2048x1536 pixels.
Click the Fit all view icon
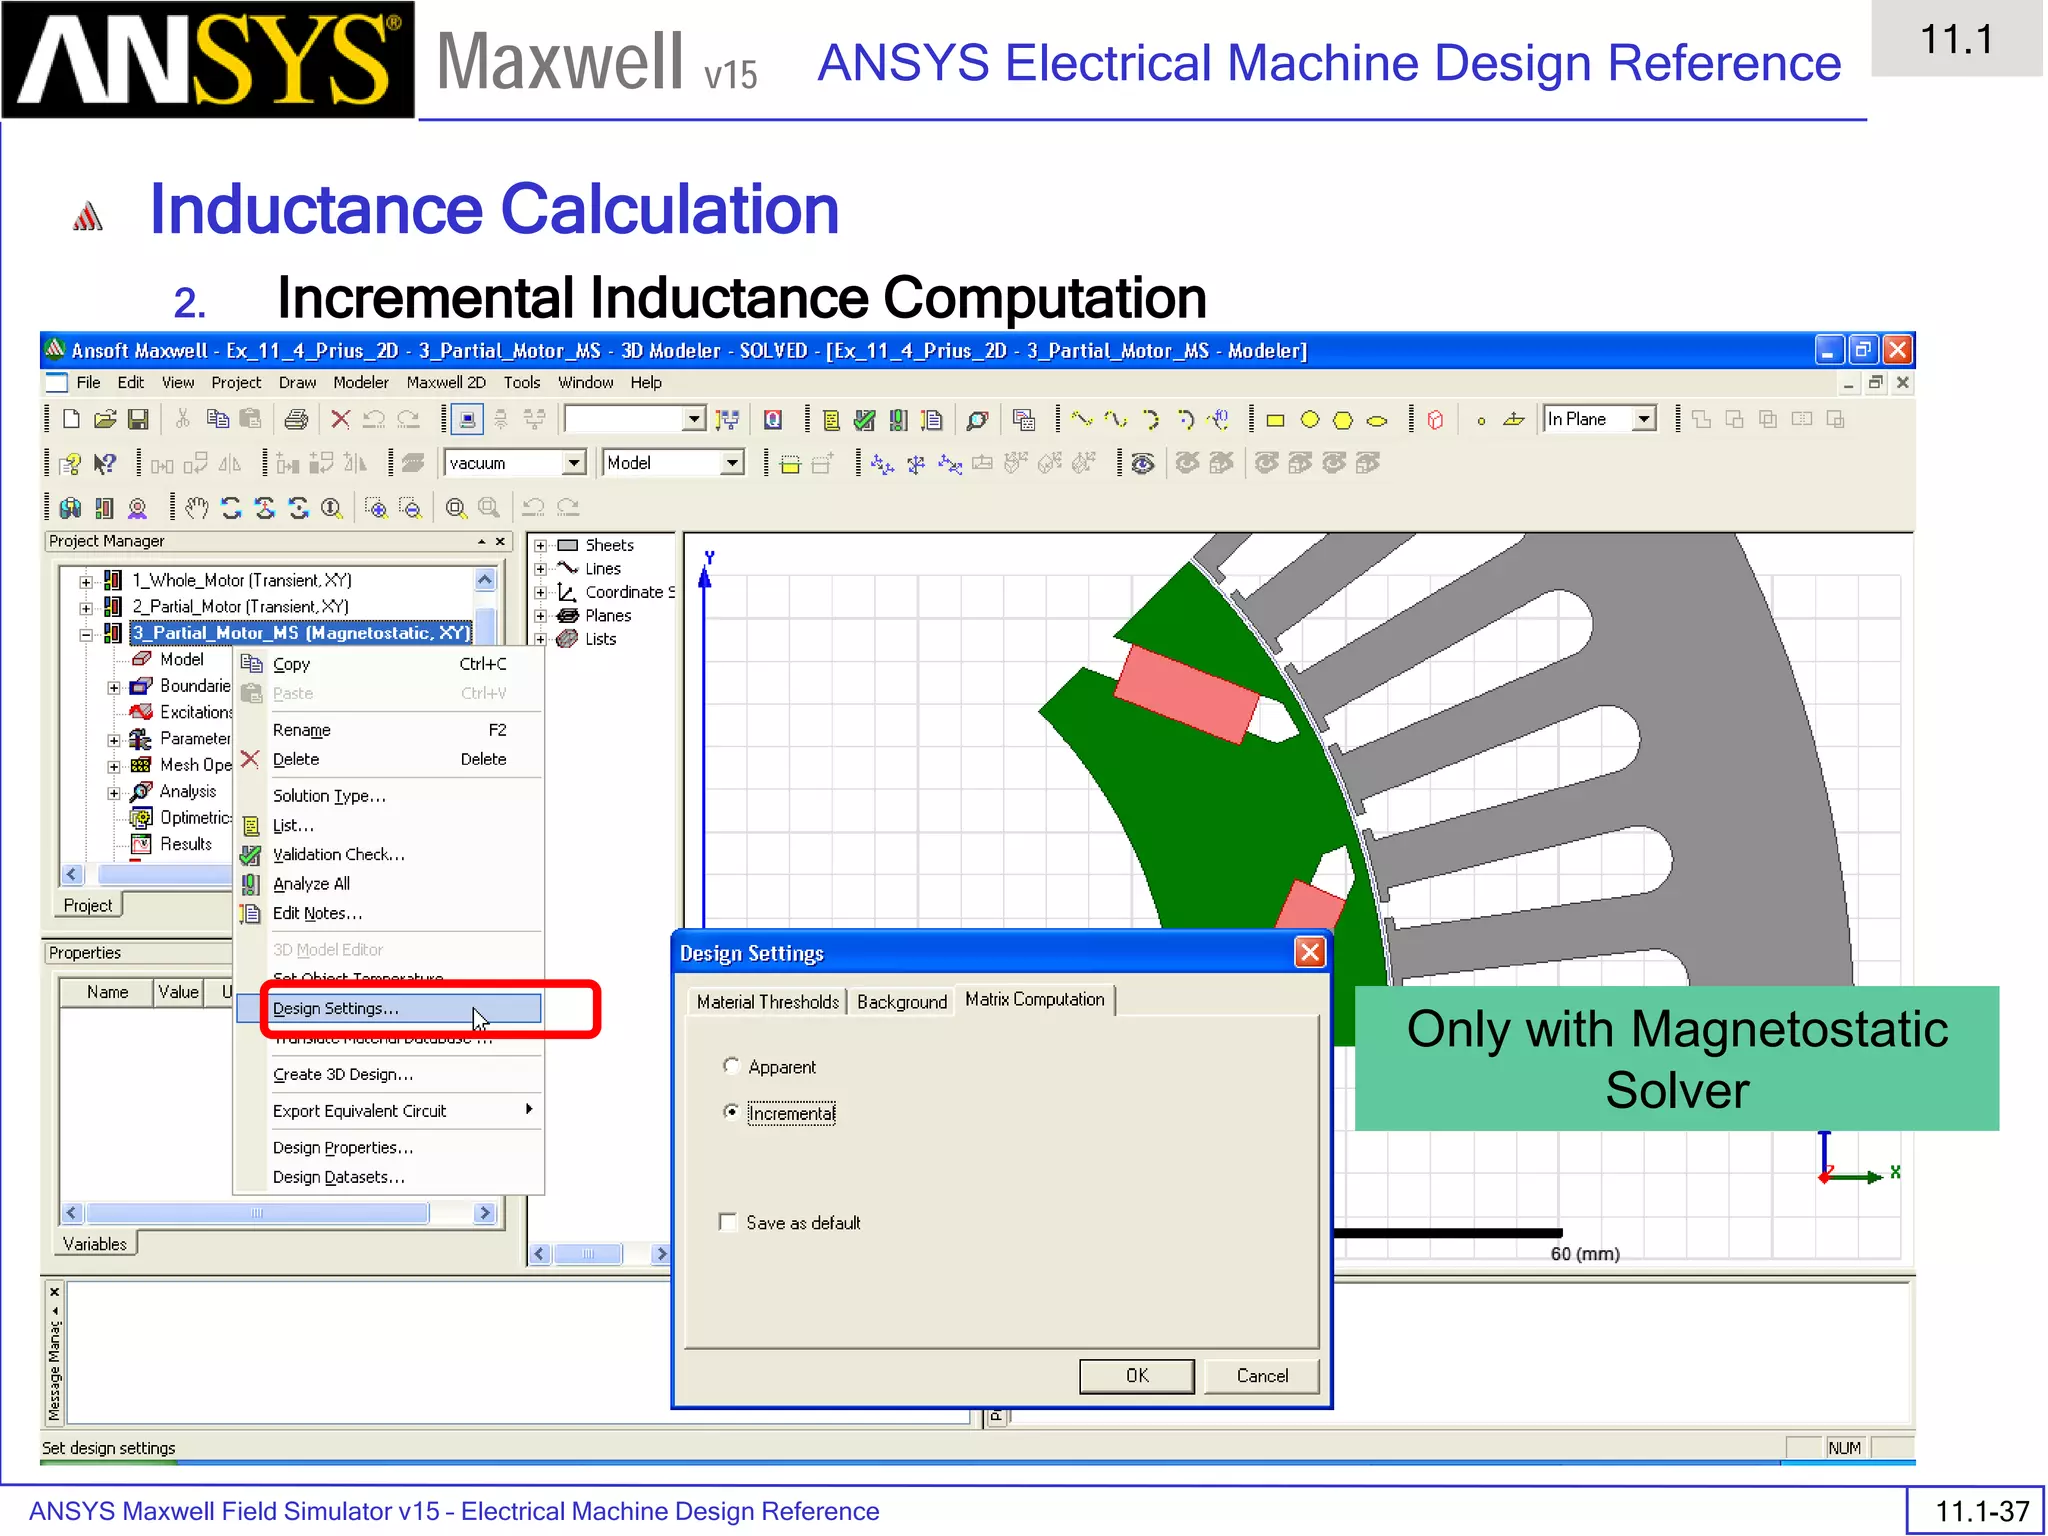point(455,508)
